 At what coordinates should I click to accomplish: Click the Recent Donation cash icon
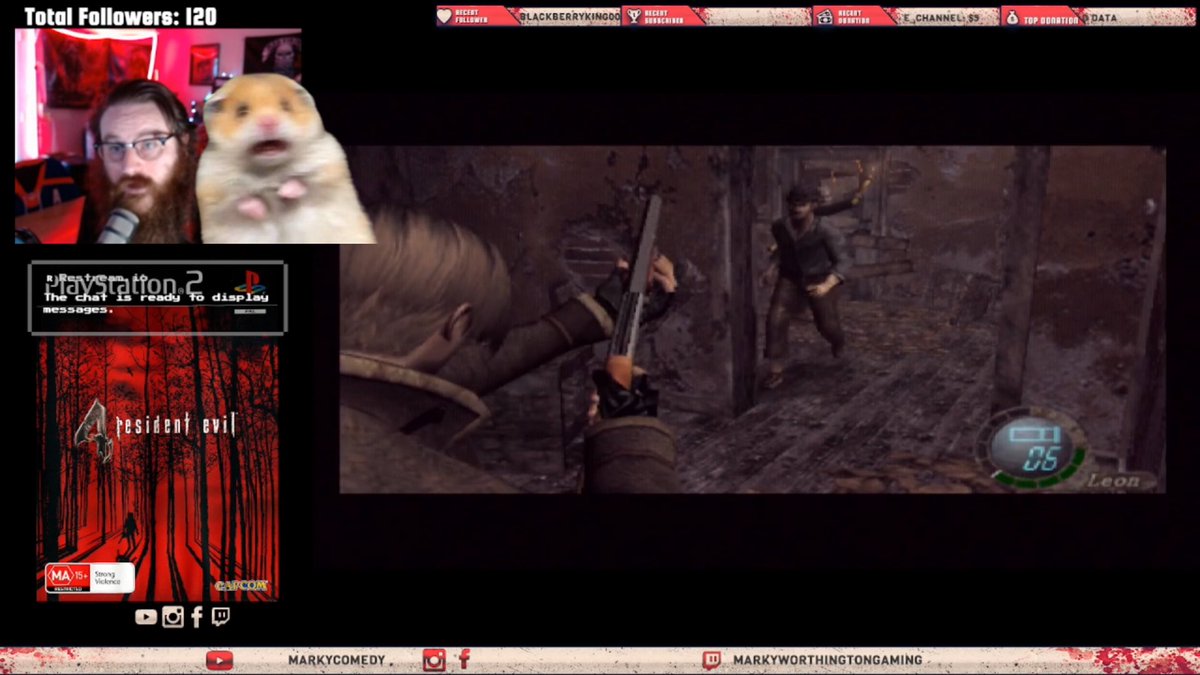tap(824, 16)
